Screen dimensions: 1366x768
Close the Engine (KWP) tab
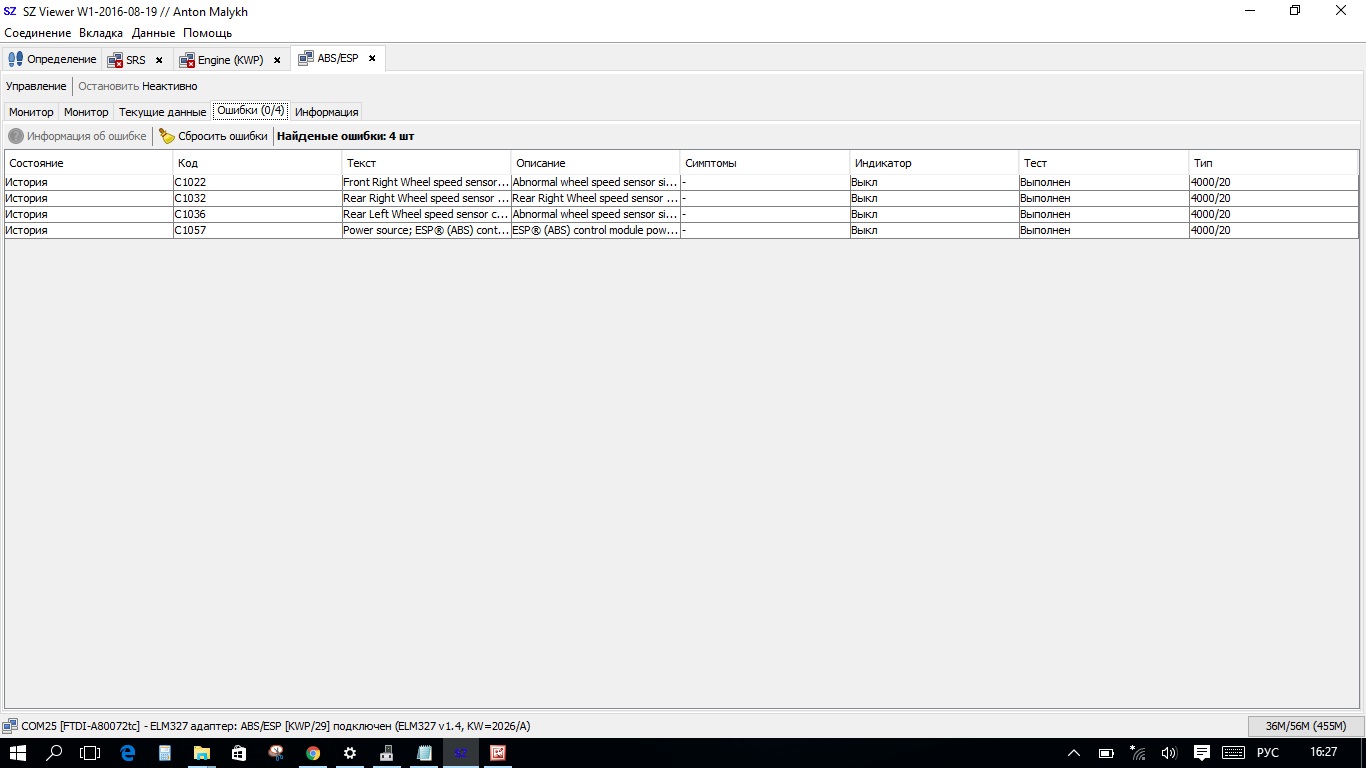(277, 60)
